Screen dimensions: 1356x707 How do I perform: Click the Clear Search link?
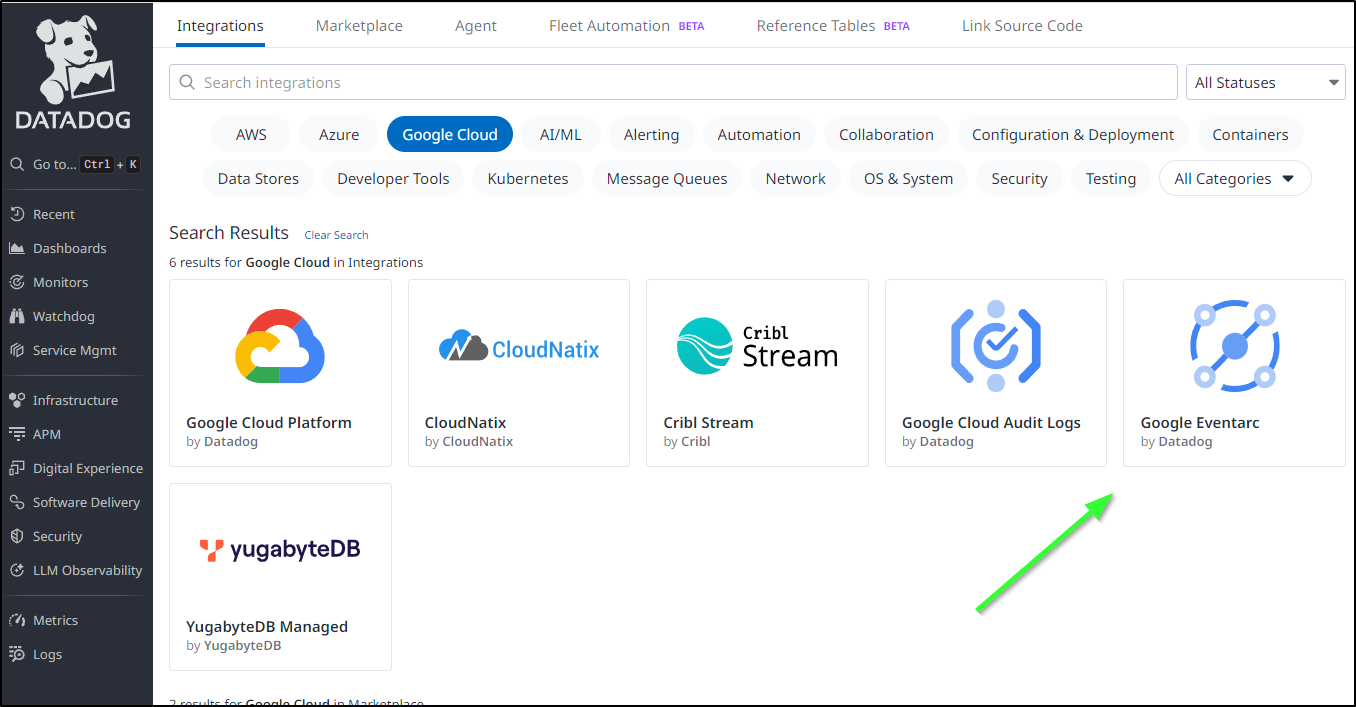click(336, 235)
